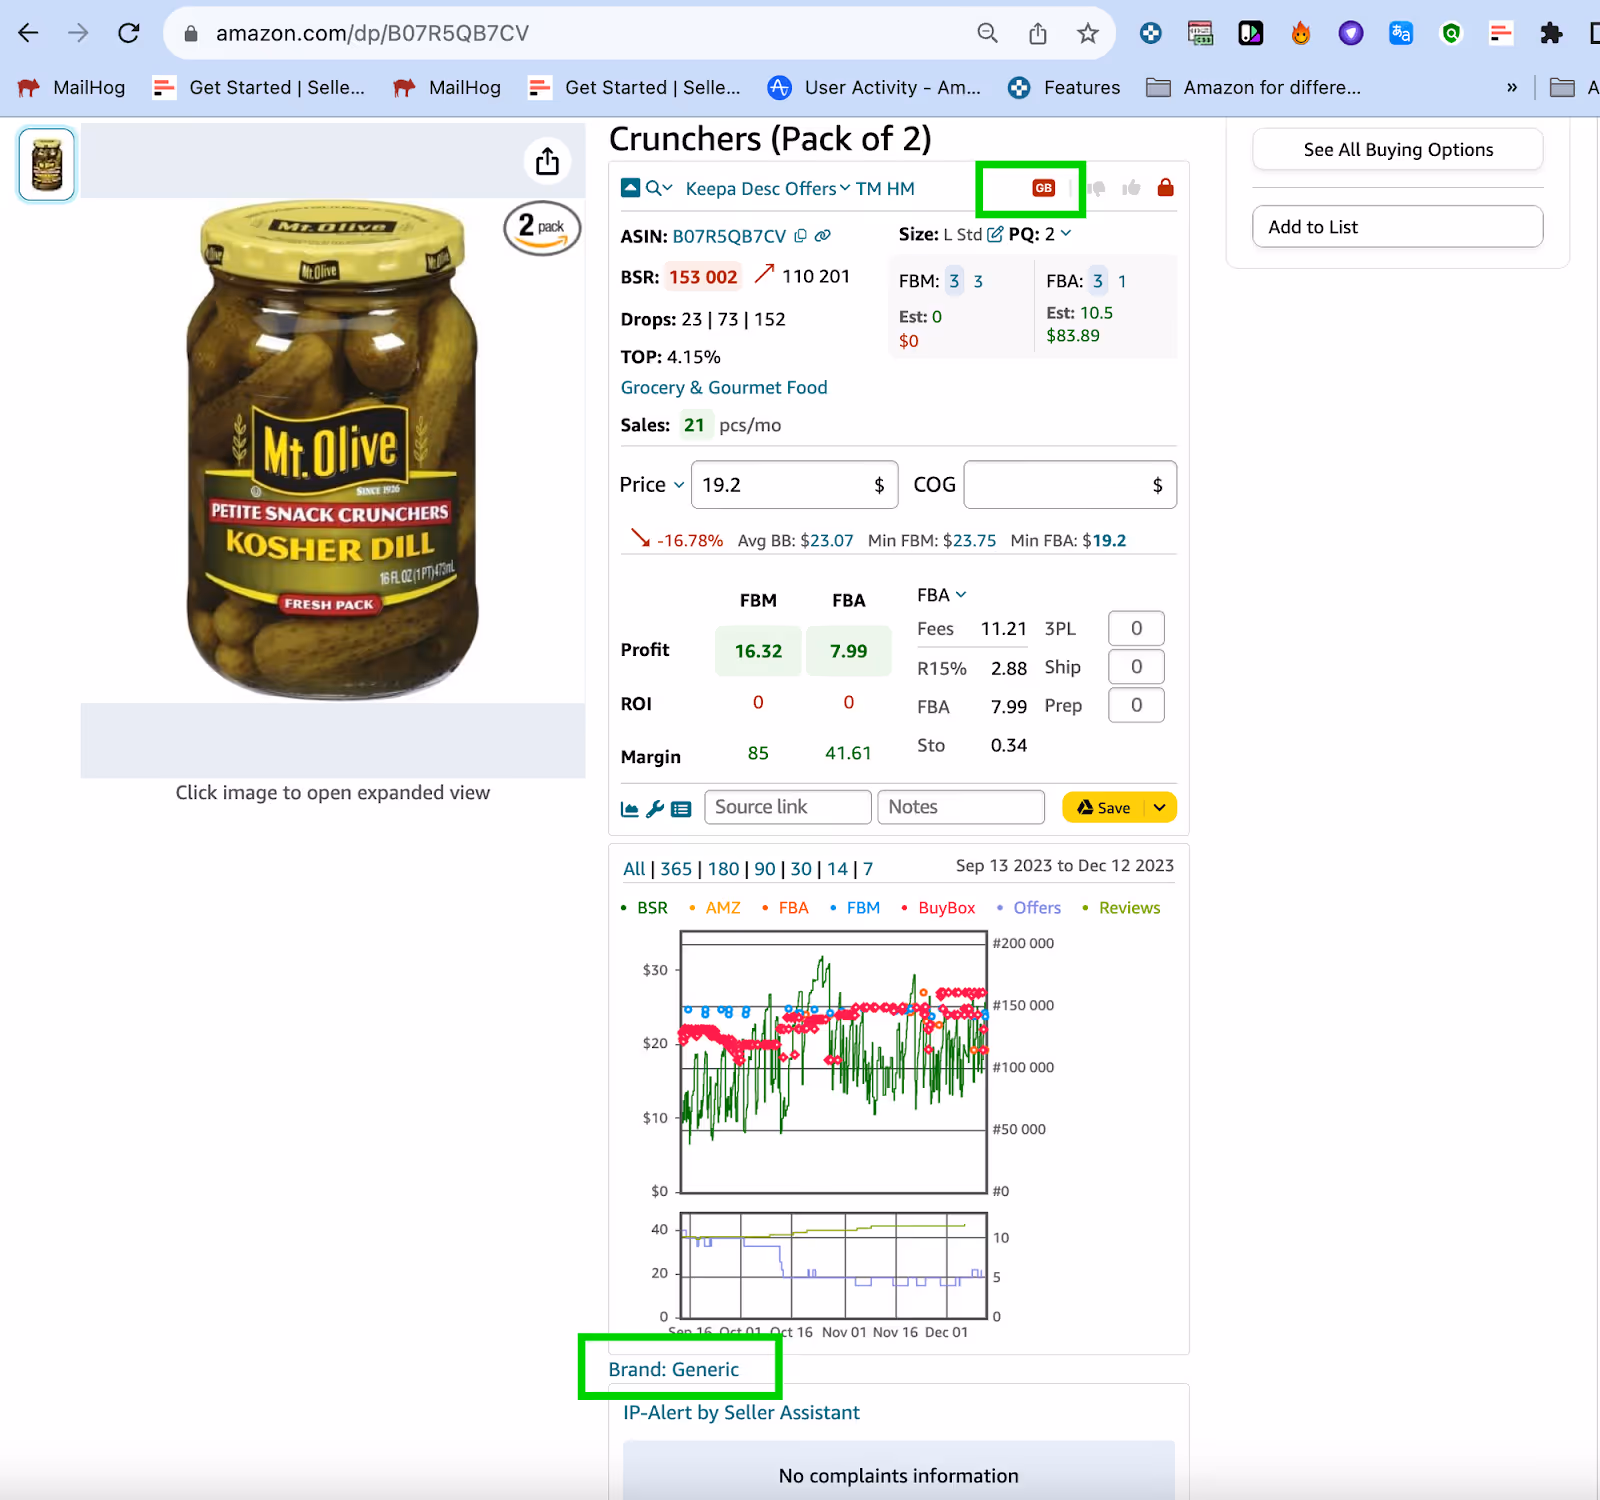The height and width of the screenshot is (1500, 1600).
Task: Click the Brand: Generic link
Action: [673, 1369]
